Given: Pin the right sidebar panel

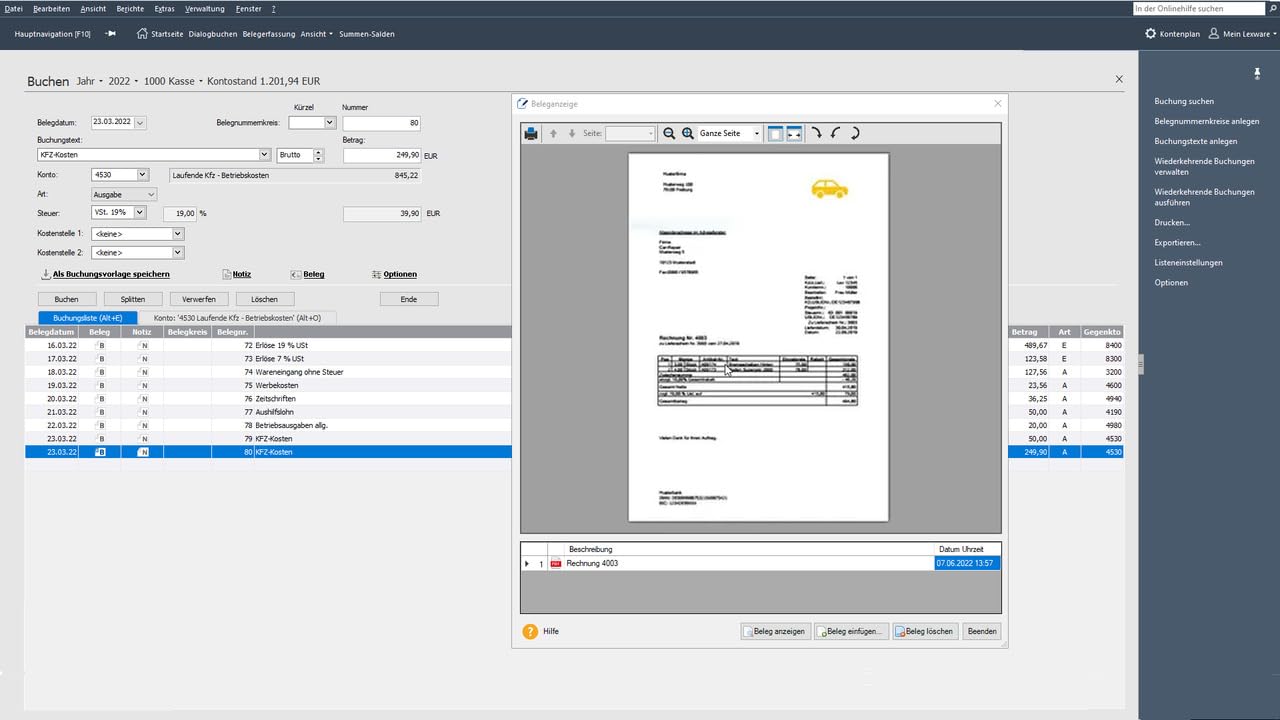Looking at the screenshot, I should tap(1258, 74).
